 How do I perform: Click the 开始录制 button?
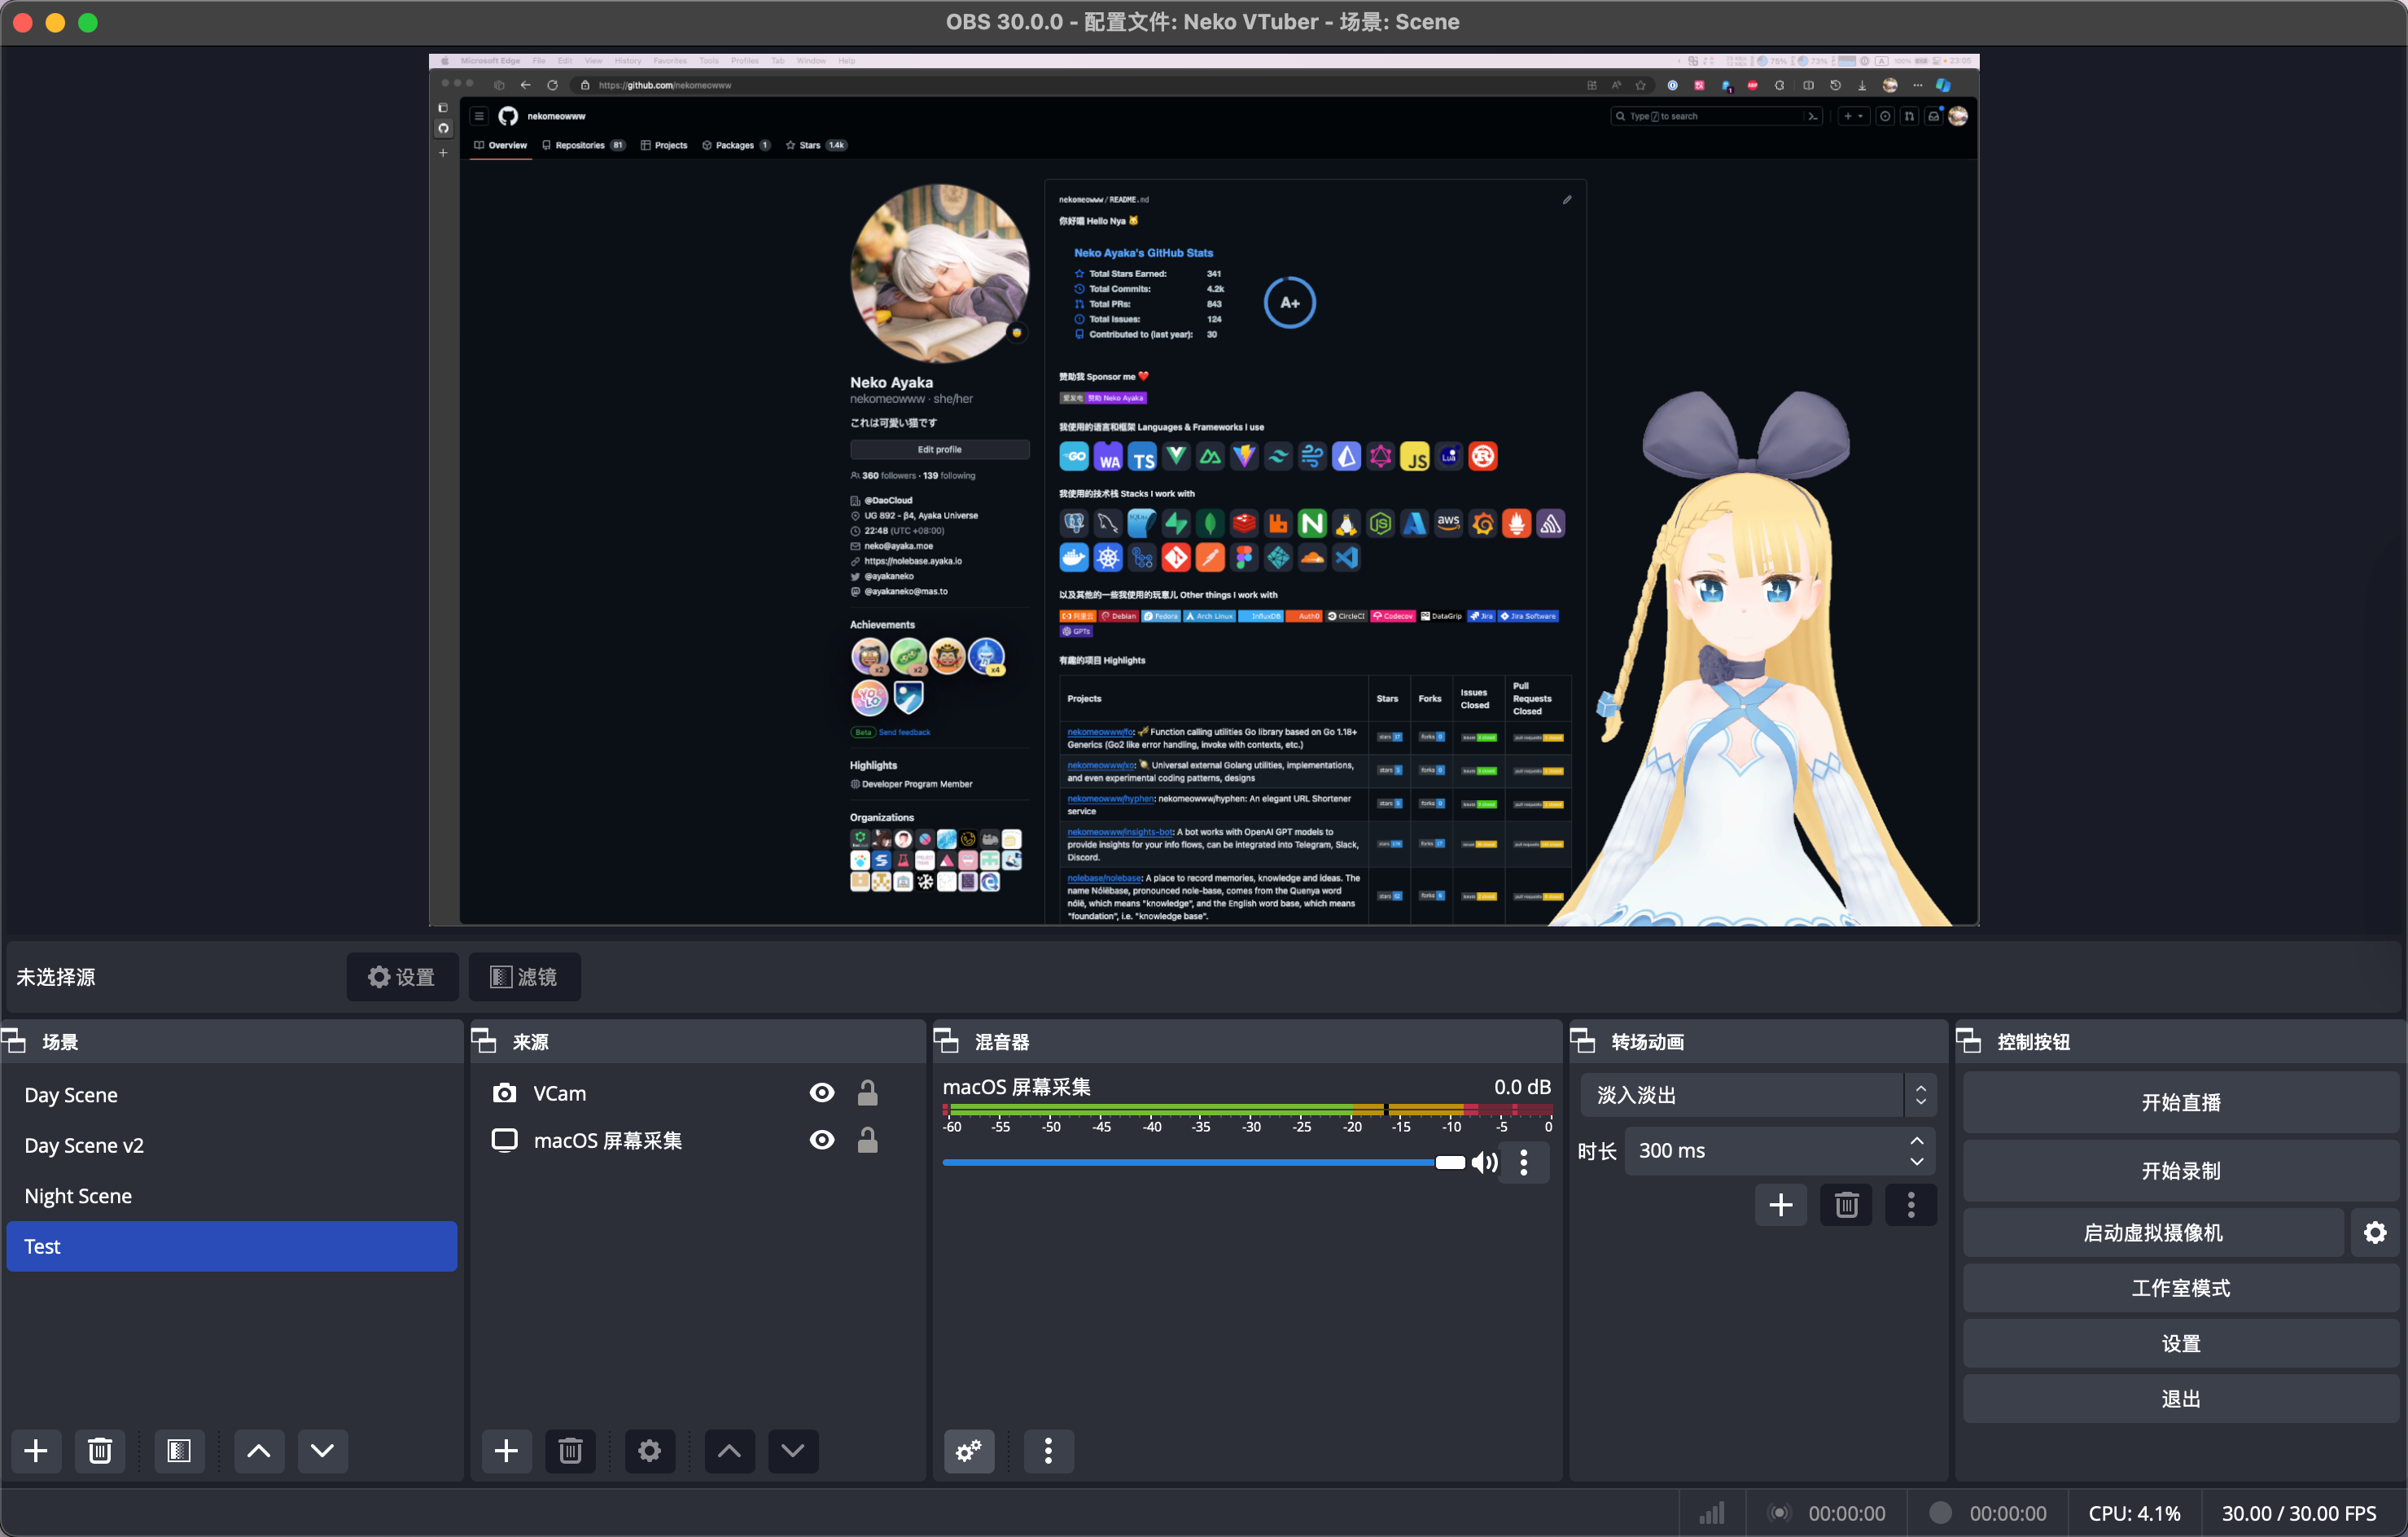click(x=2180, y=1170)
